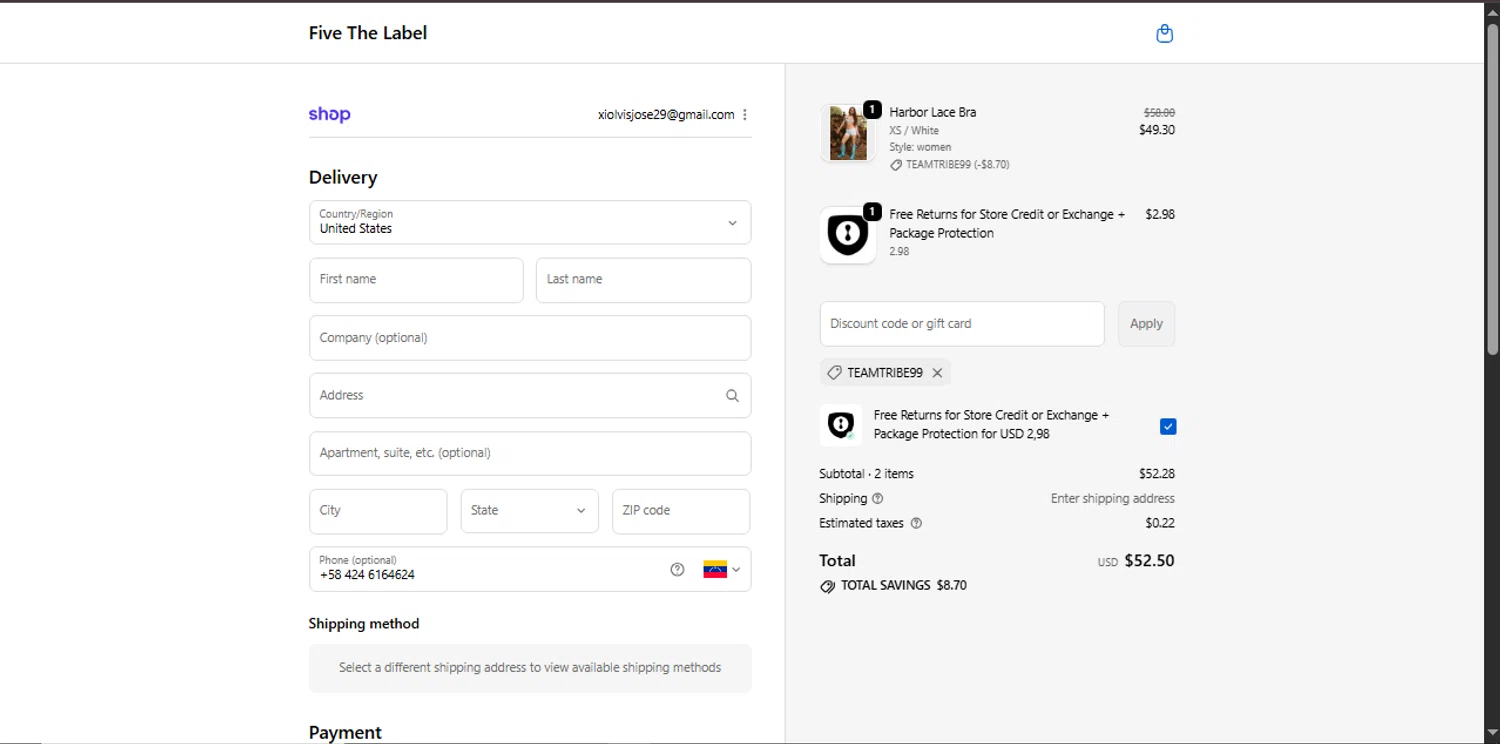Image resolution: width=1500 pixels, height=744 pixels.
Task: Click the Five The Label store name
Action: coord(368,33)
